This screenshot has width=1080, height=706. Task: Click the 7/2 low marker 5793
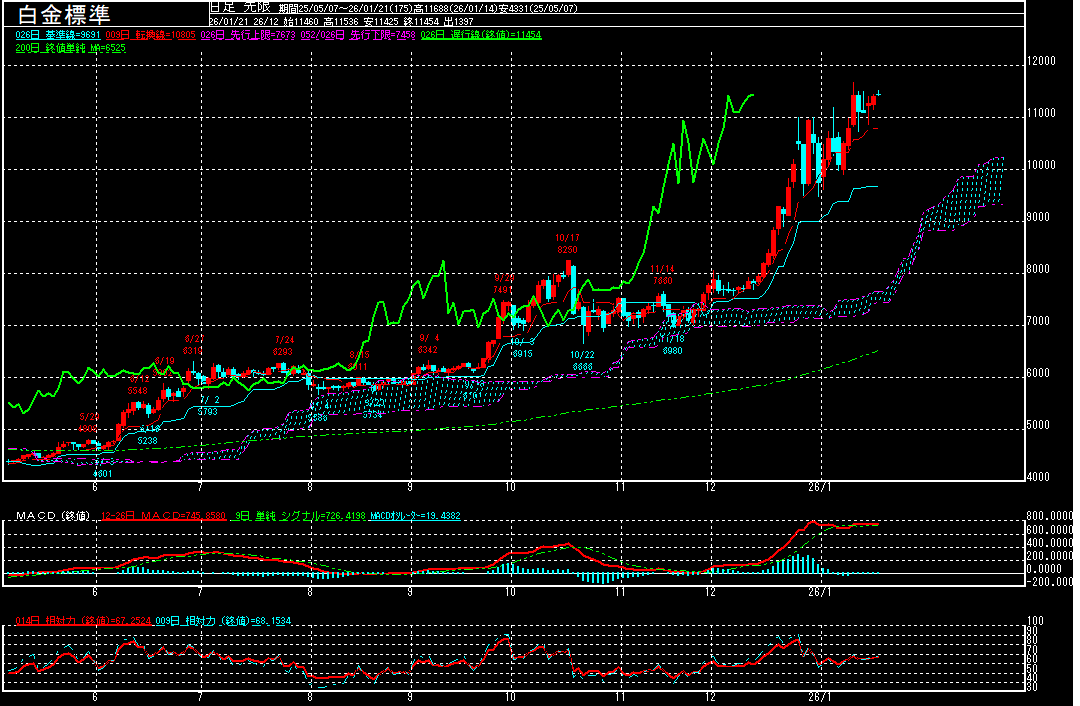pyautogui.click(x=207, y=411)
